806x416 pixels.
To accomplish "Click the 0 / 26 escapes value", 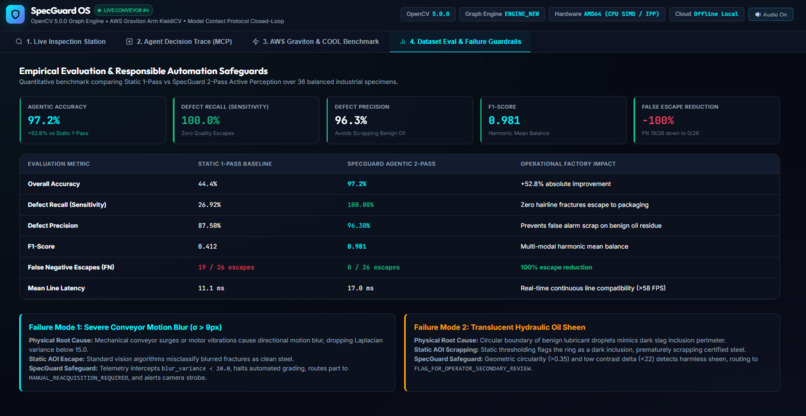I will 373,267.
